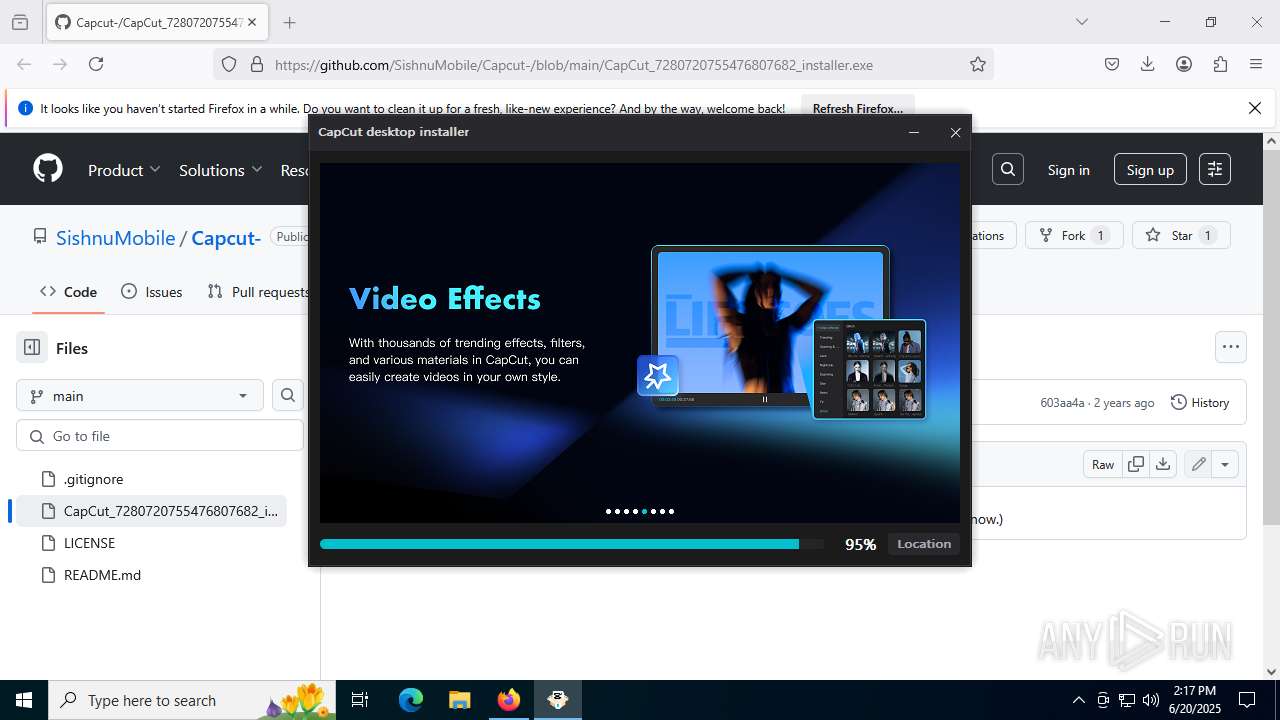
Task: Open Firefox application menu hamburger
Action: point(1256,64)
